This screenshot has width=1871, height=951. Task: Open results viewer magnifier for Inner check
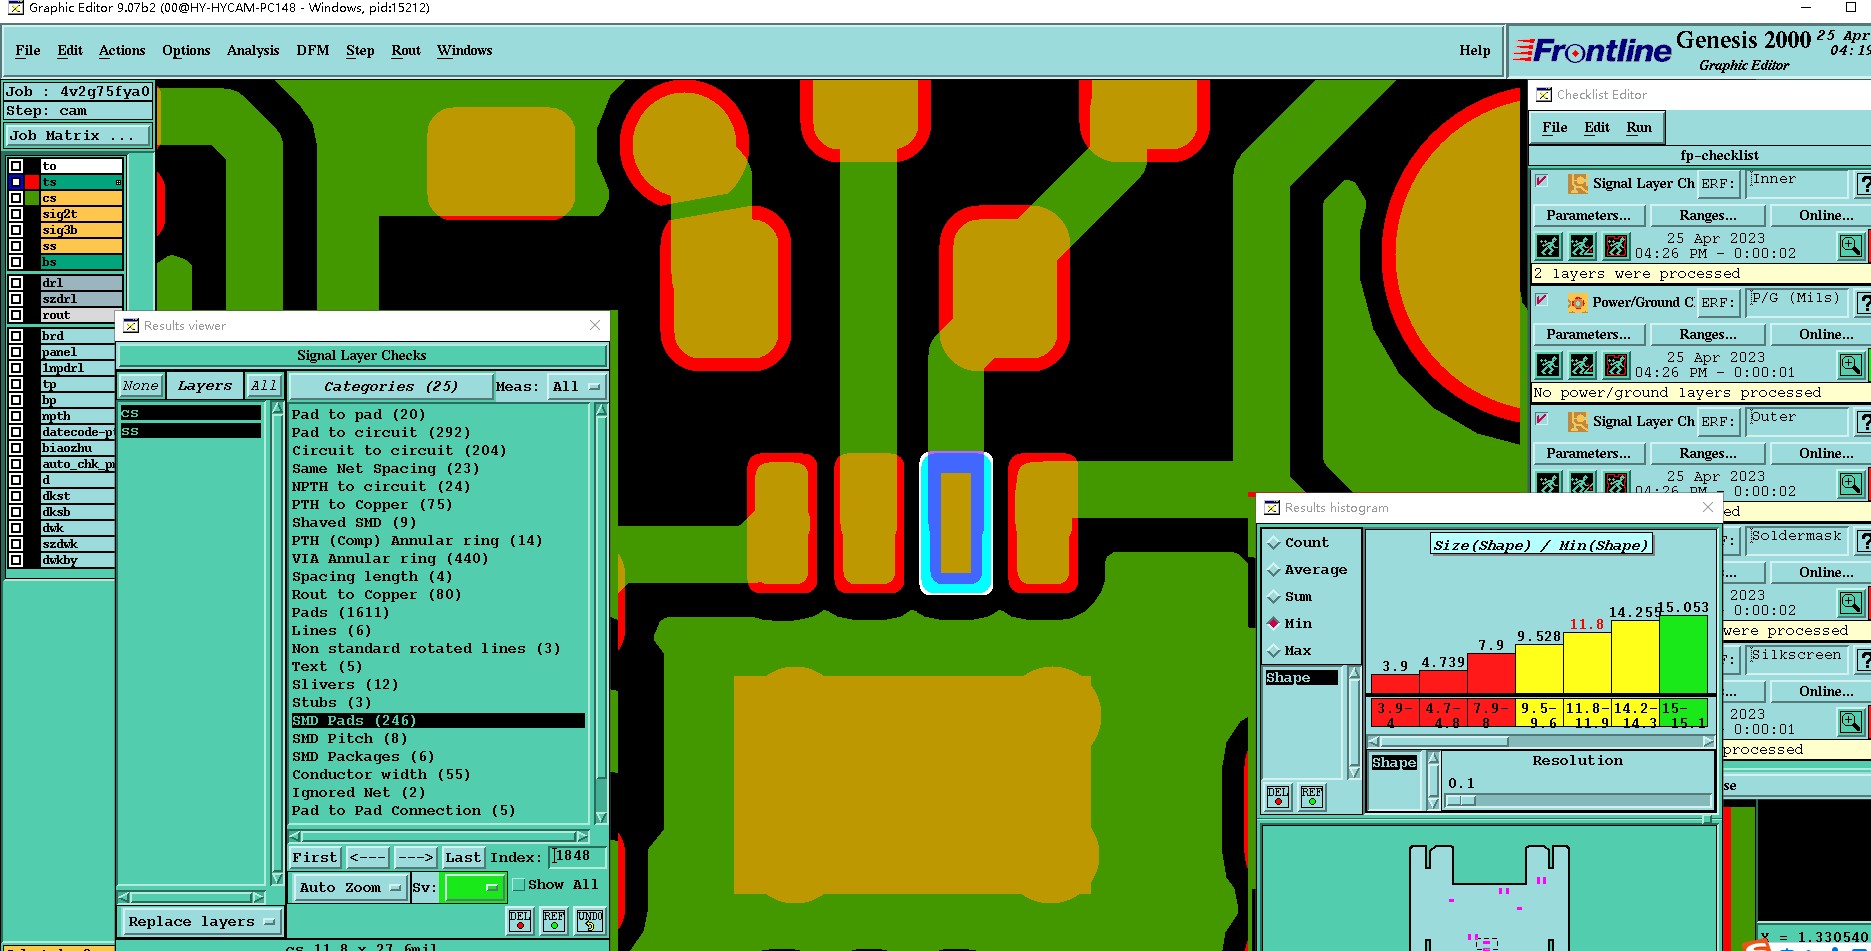1851,246
